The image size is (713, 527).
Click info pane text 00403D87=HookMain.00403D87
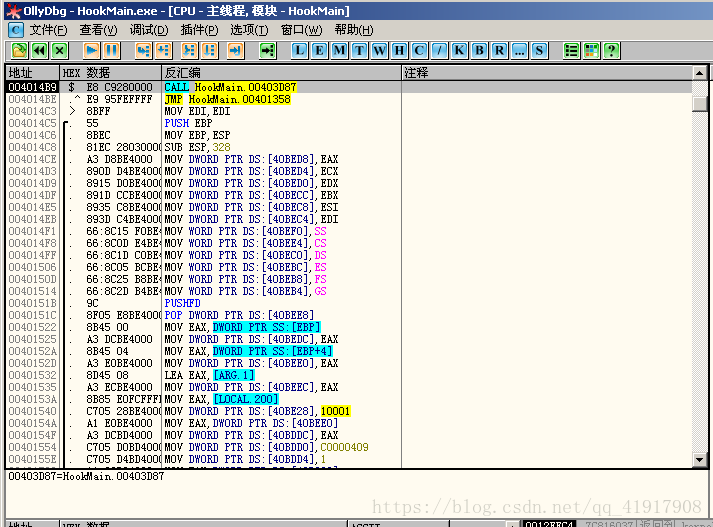[86, 477]
